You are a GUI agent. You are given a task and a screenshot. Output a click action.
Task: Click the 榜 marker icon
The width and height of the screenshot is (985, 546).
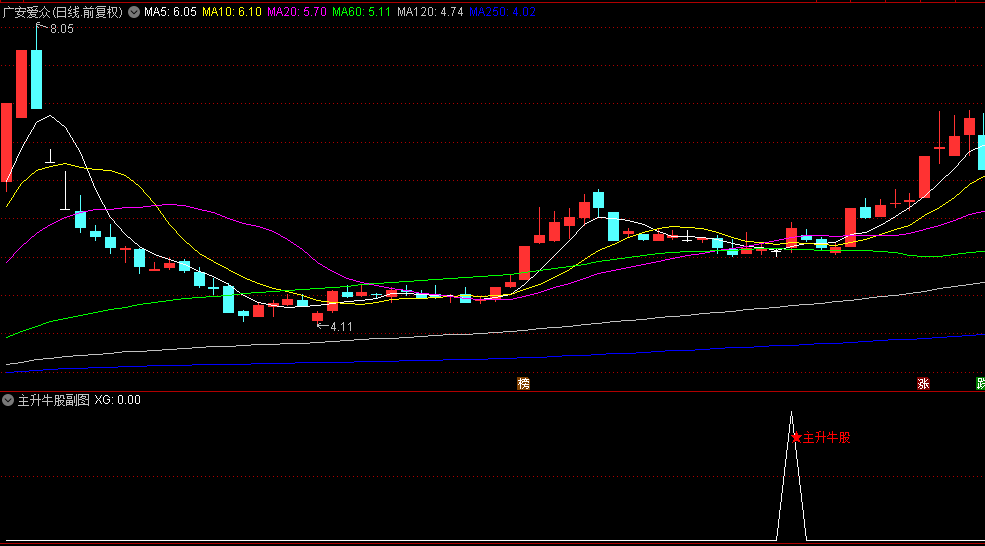[x=523, y=383]
